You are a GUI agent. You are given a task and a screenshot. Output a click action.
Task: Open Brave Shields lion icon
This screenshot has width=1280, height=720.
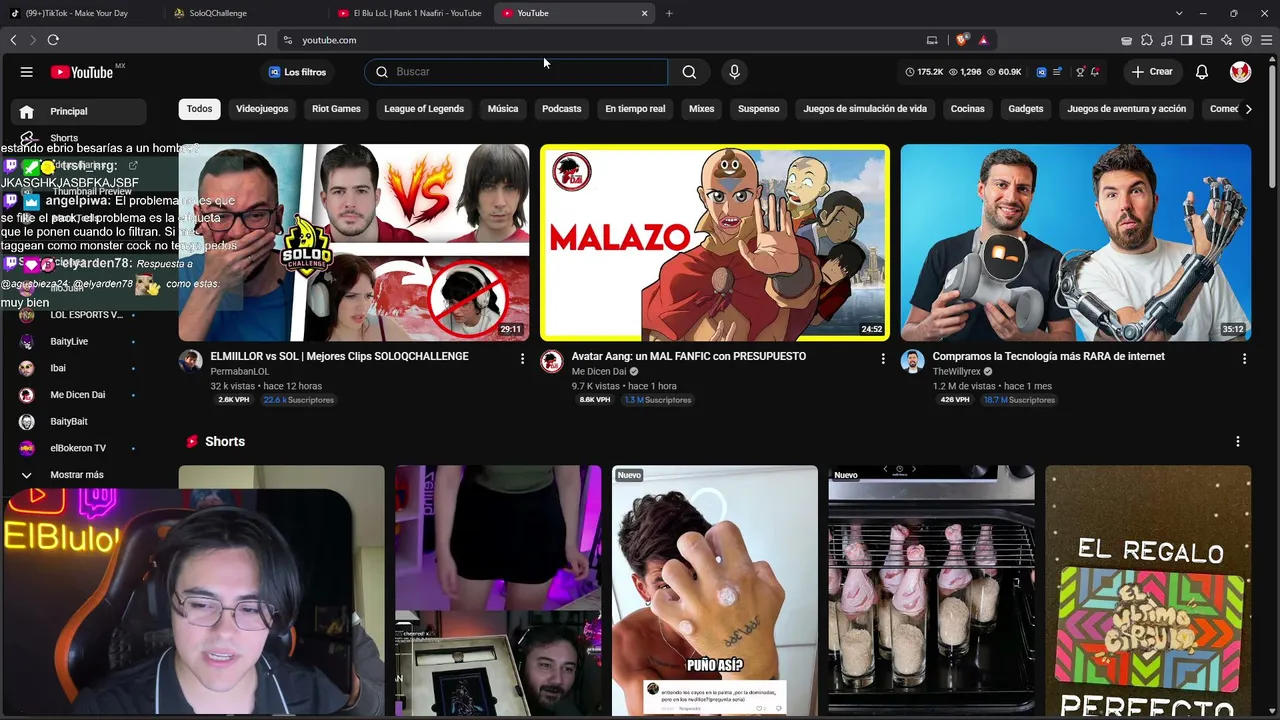coord(962,40)
